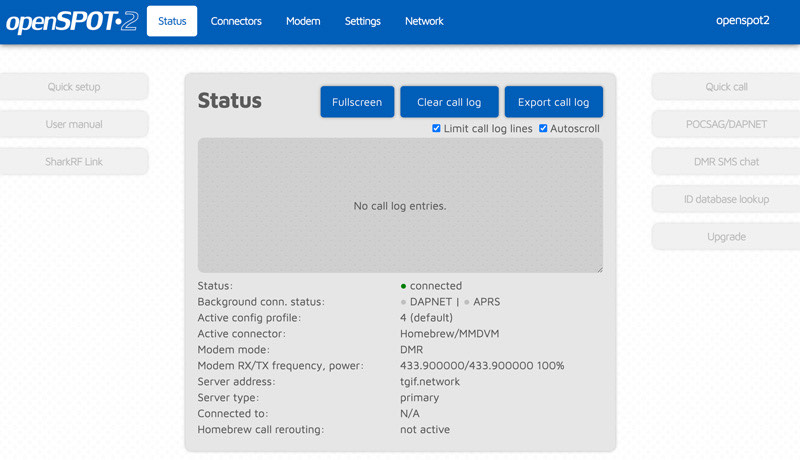Click the 'Status' panel heading
This screenshot has width=800, height=460.
230,100
